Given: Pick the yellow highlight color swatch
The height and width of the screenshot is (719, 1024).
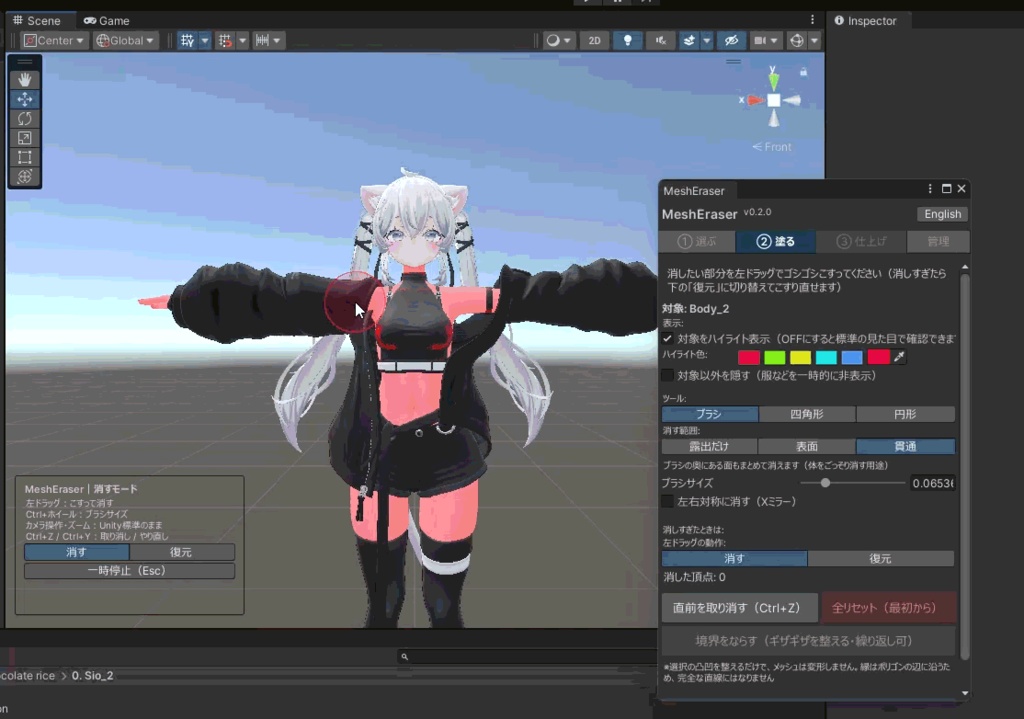Looking at the screenshot, I should point(800,357).
